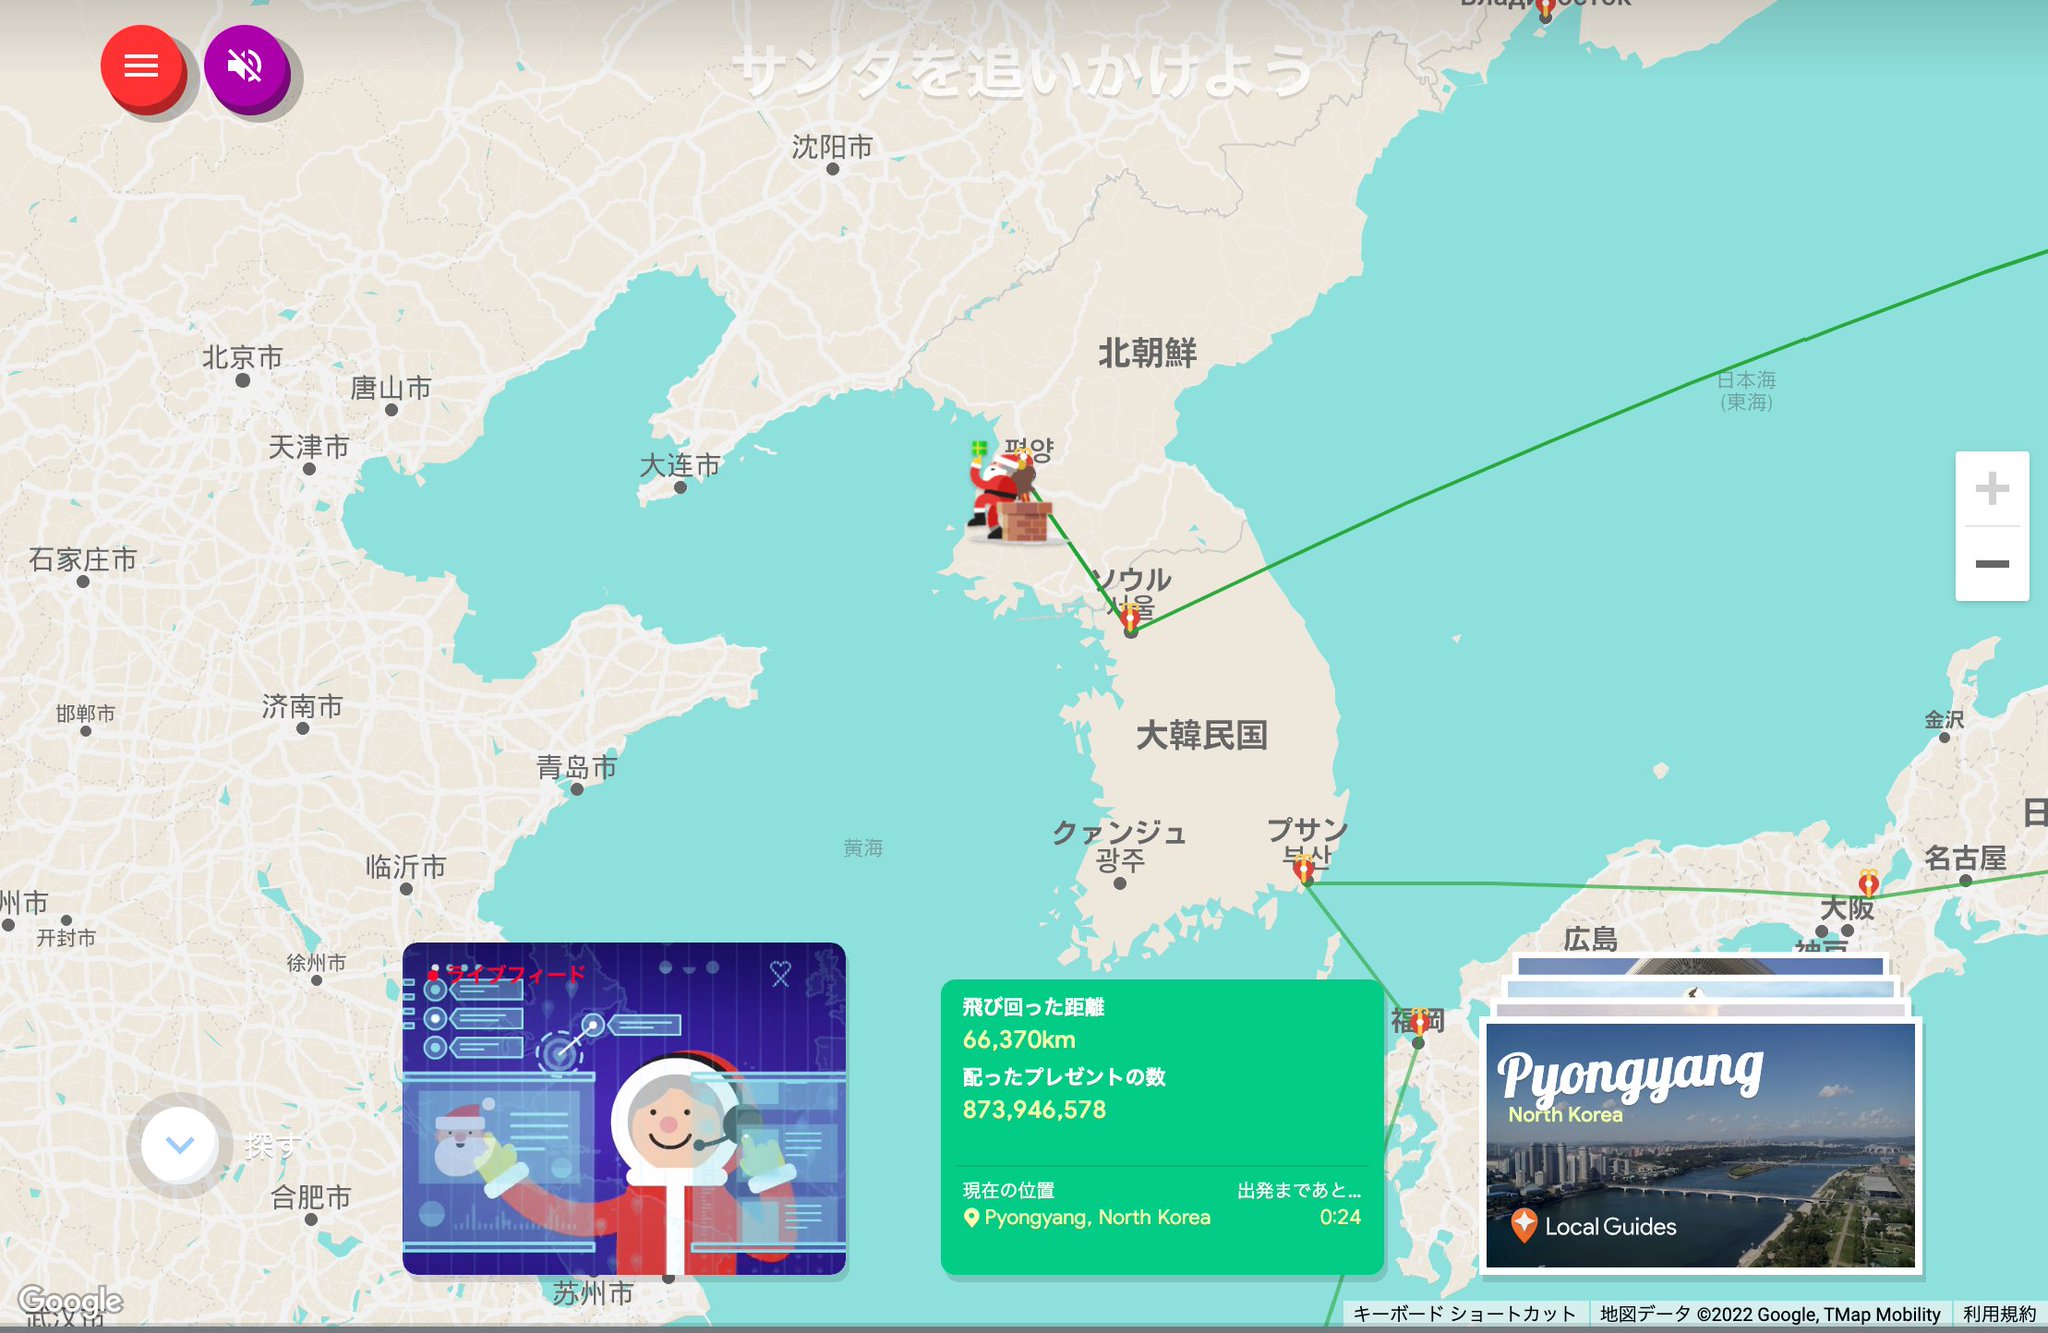Click the Vladivostok pin at top edge
Viewport: 2048px width, 1333px height.
1546,9
